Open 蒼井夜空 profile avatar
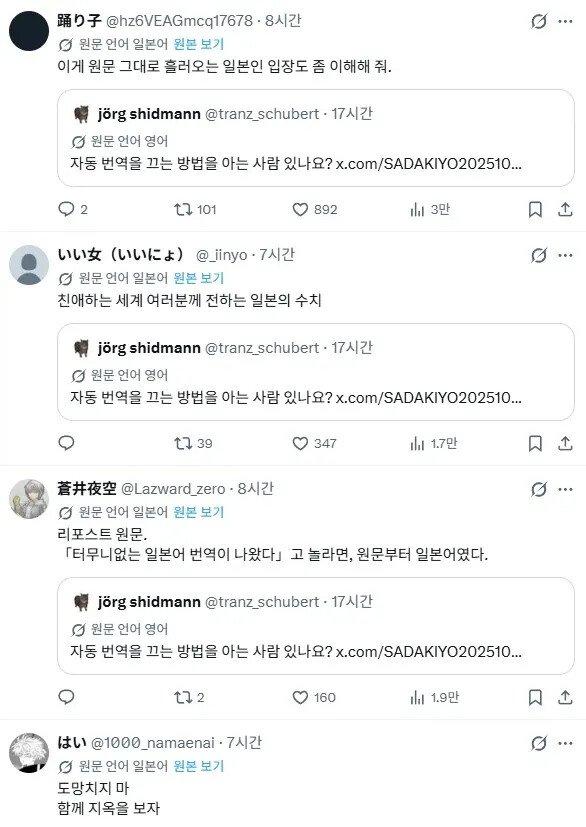The width and height of the screenshot is (586, 827). click(x=29, y=499)
